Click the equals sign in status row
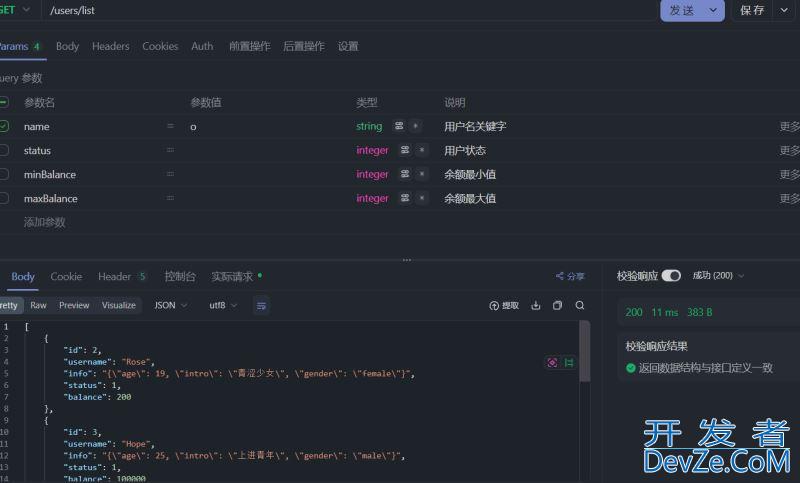 (170, 150)
